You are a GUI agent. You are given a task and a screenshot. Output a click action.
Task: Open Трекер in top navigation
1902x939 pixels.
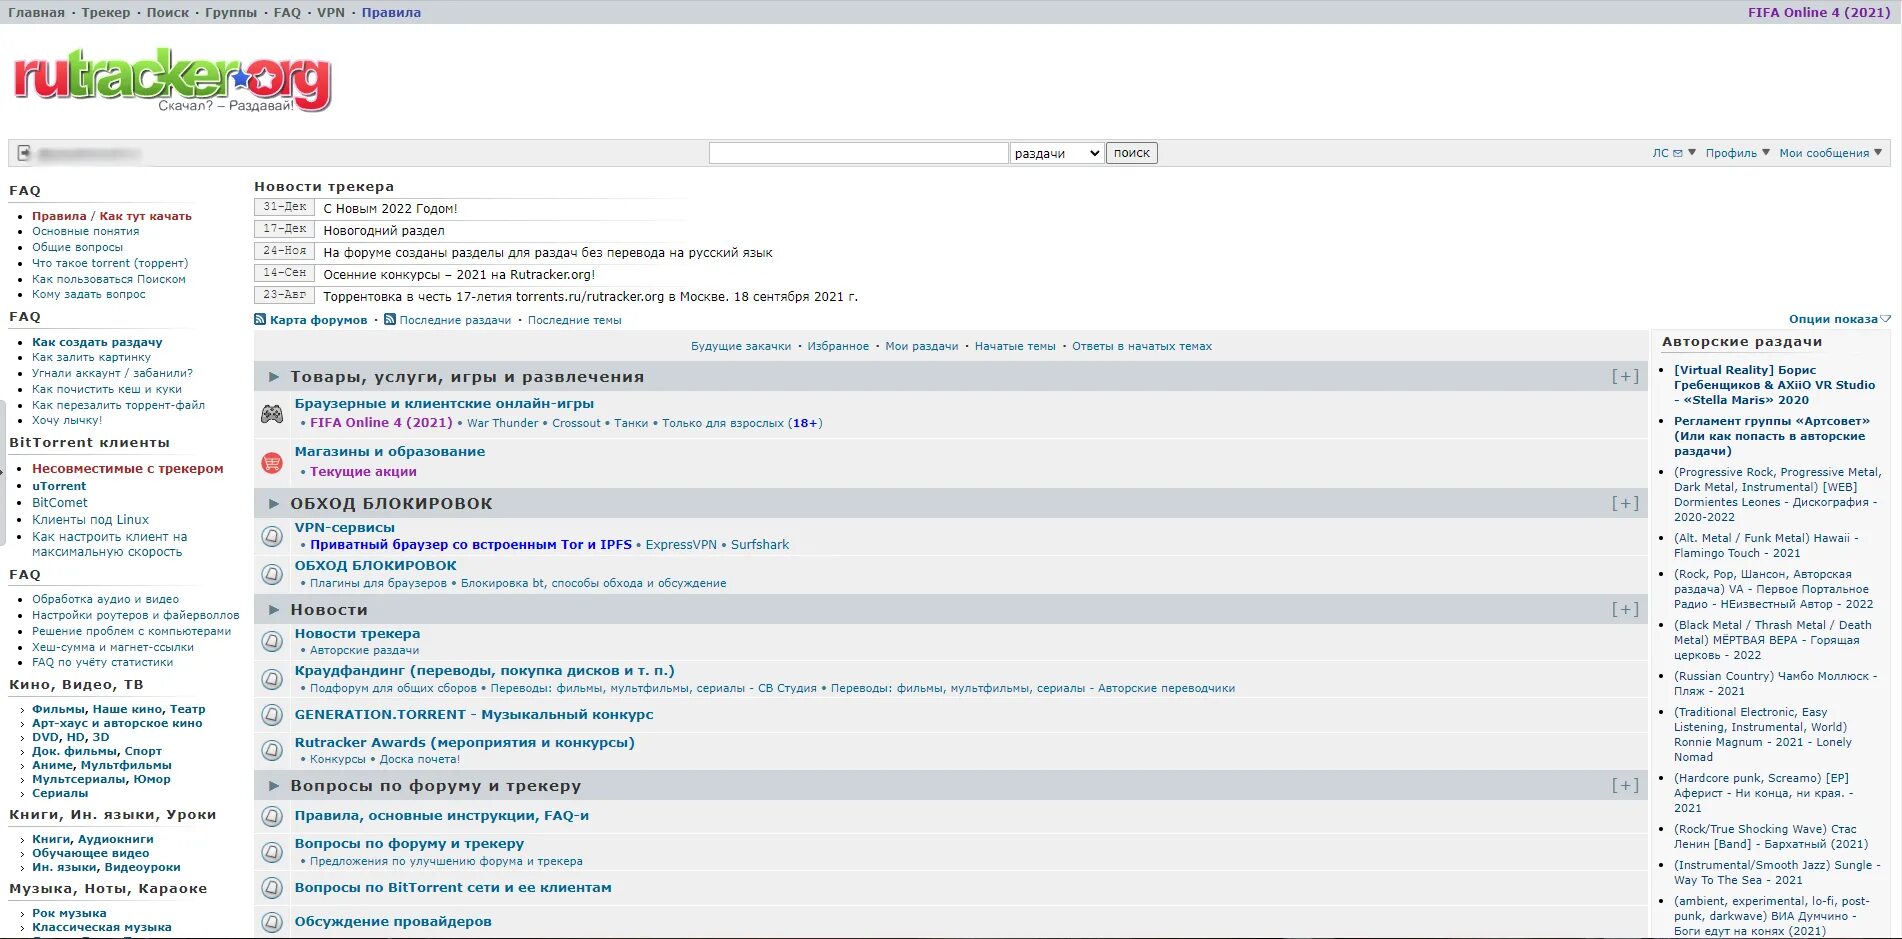[x=106, y=12]
